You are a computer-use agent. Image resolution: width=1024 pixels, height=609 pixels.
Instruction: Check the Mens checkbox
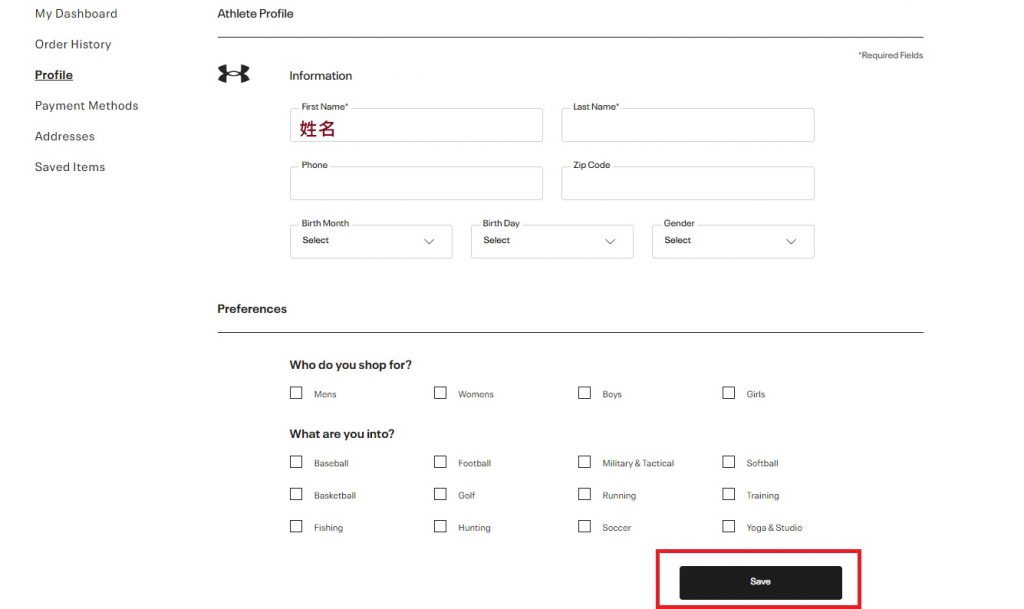[296, 393]
